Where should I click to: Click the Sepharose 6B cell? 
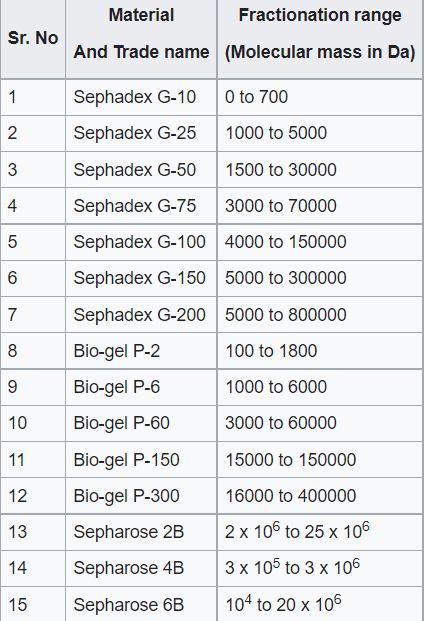pos(141,604)
